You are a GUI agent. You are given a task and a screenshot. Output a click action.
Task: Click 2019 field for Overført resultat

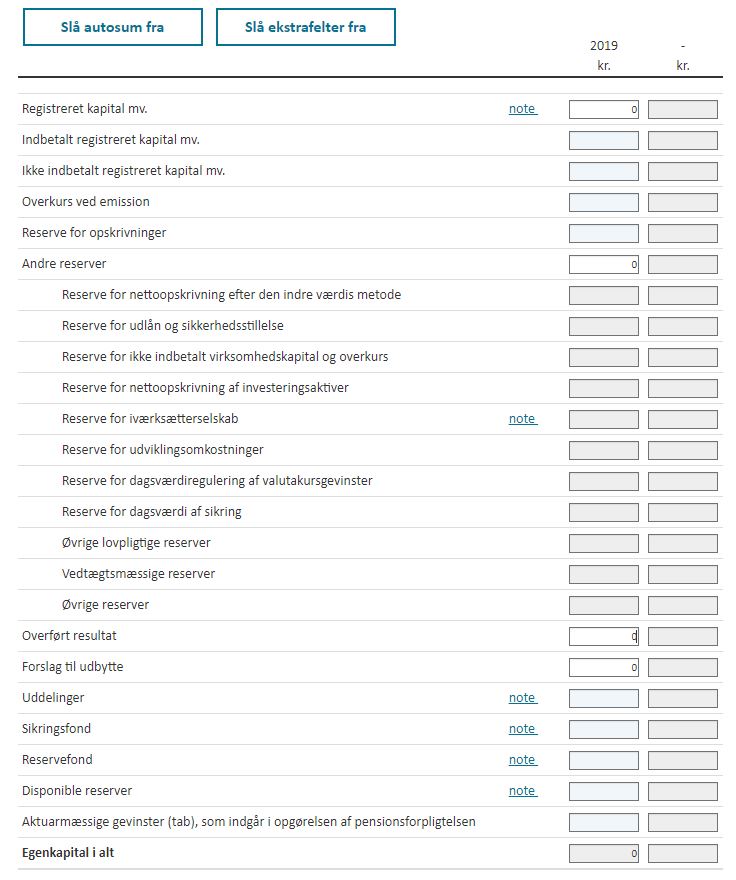pyautogui.click(x=603, y=637)
